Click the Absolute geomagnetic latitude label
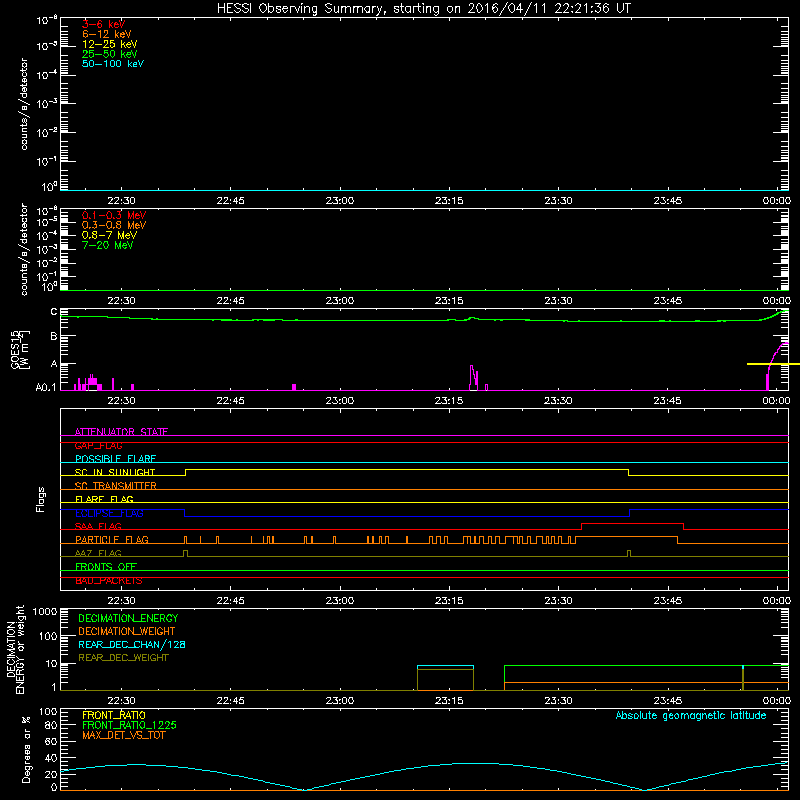Viewport: 800px width, 800px height. (x=691, y=715)
